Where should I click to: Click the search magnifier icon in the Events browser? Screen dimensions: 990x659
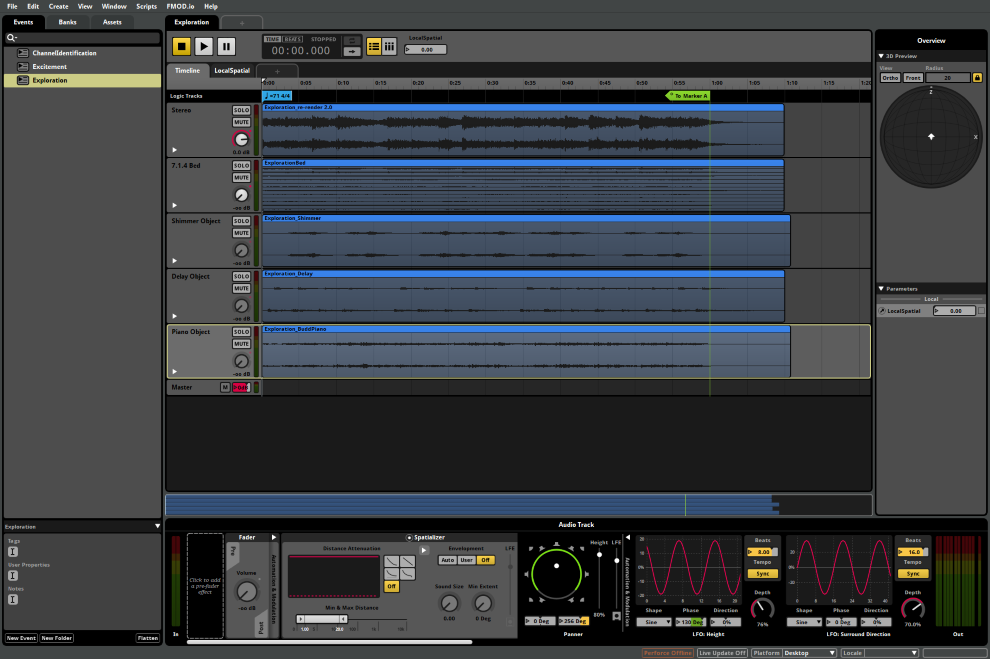point(11,38)
